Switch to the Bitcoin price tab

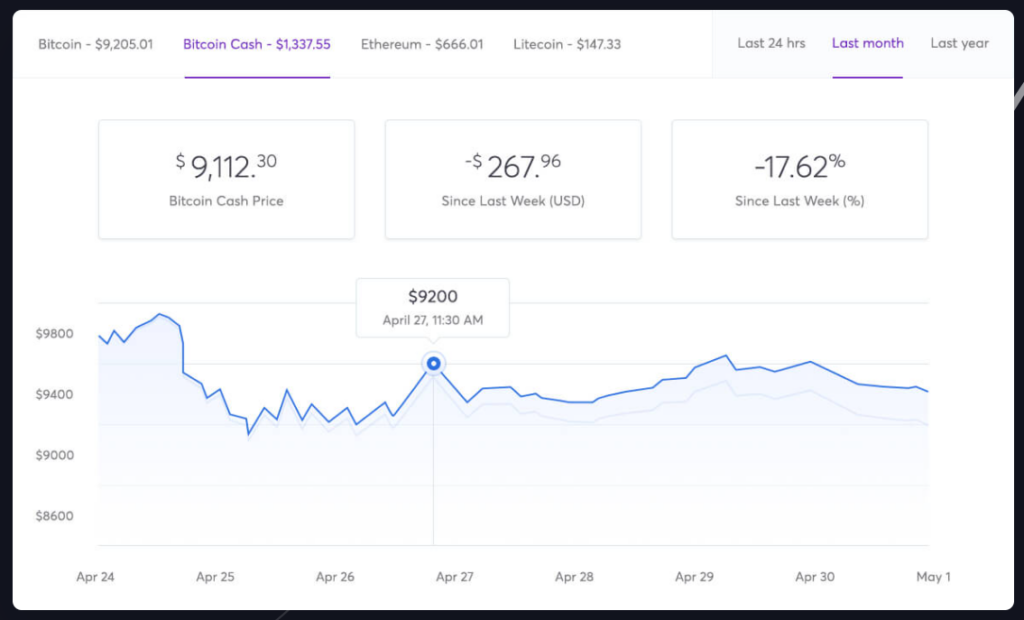[95, 44]
